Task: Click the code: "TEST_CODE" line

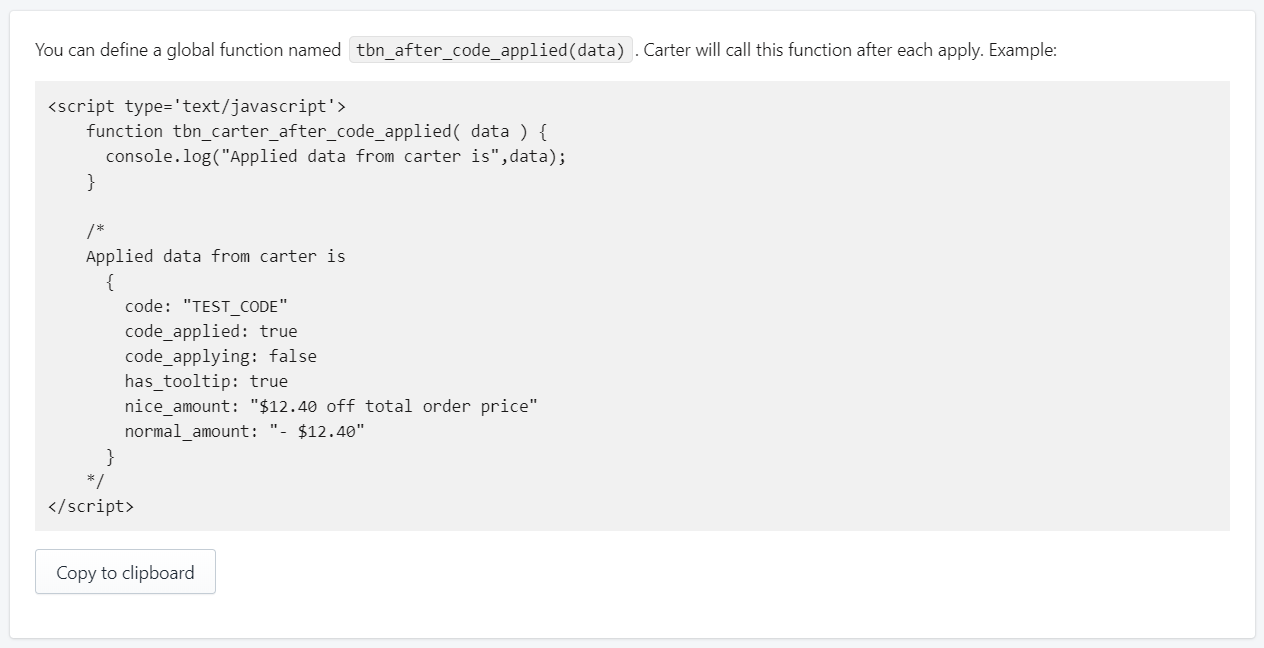Action: pos(206,306)
